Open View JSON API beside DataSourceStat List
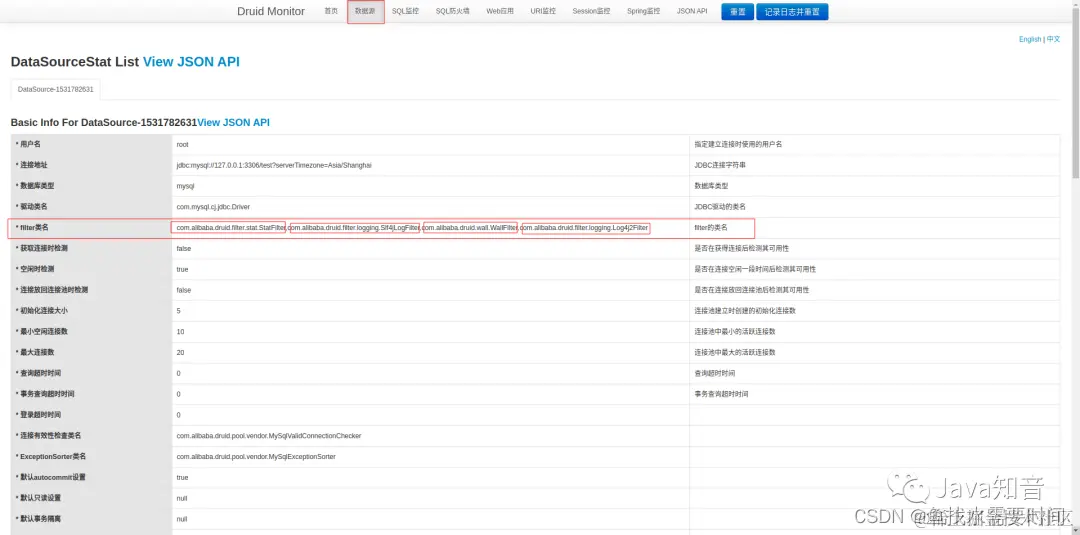 [191, 62]
